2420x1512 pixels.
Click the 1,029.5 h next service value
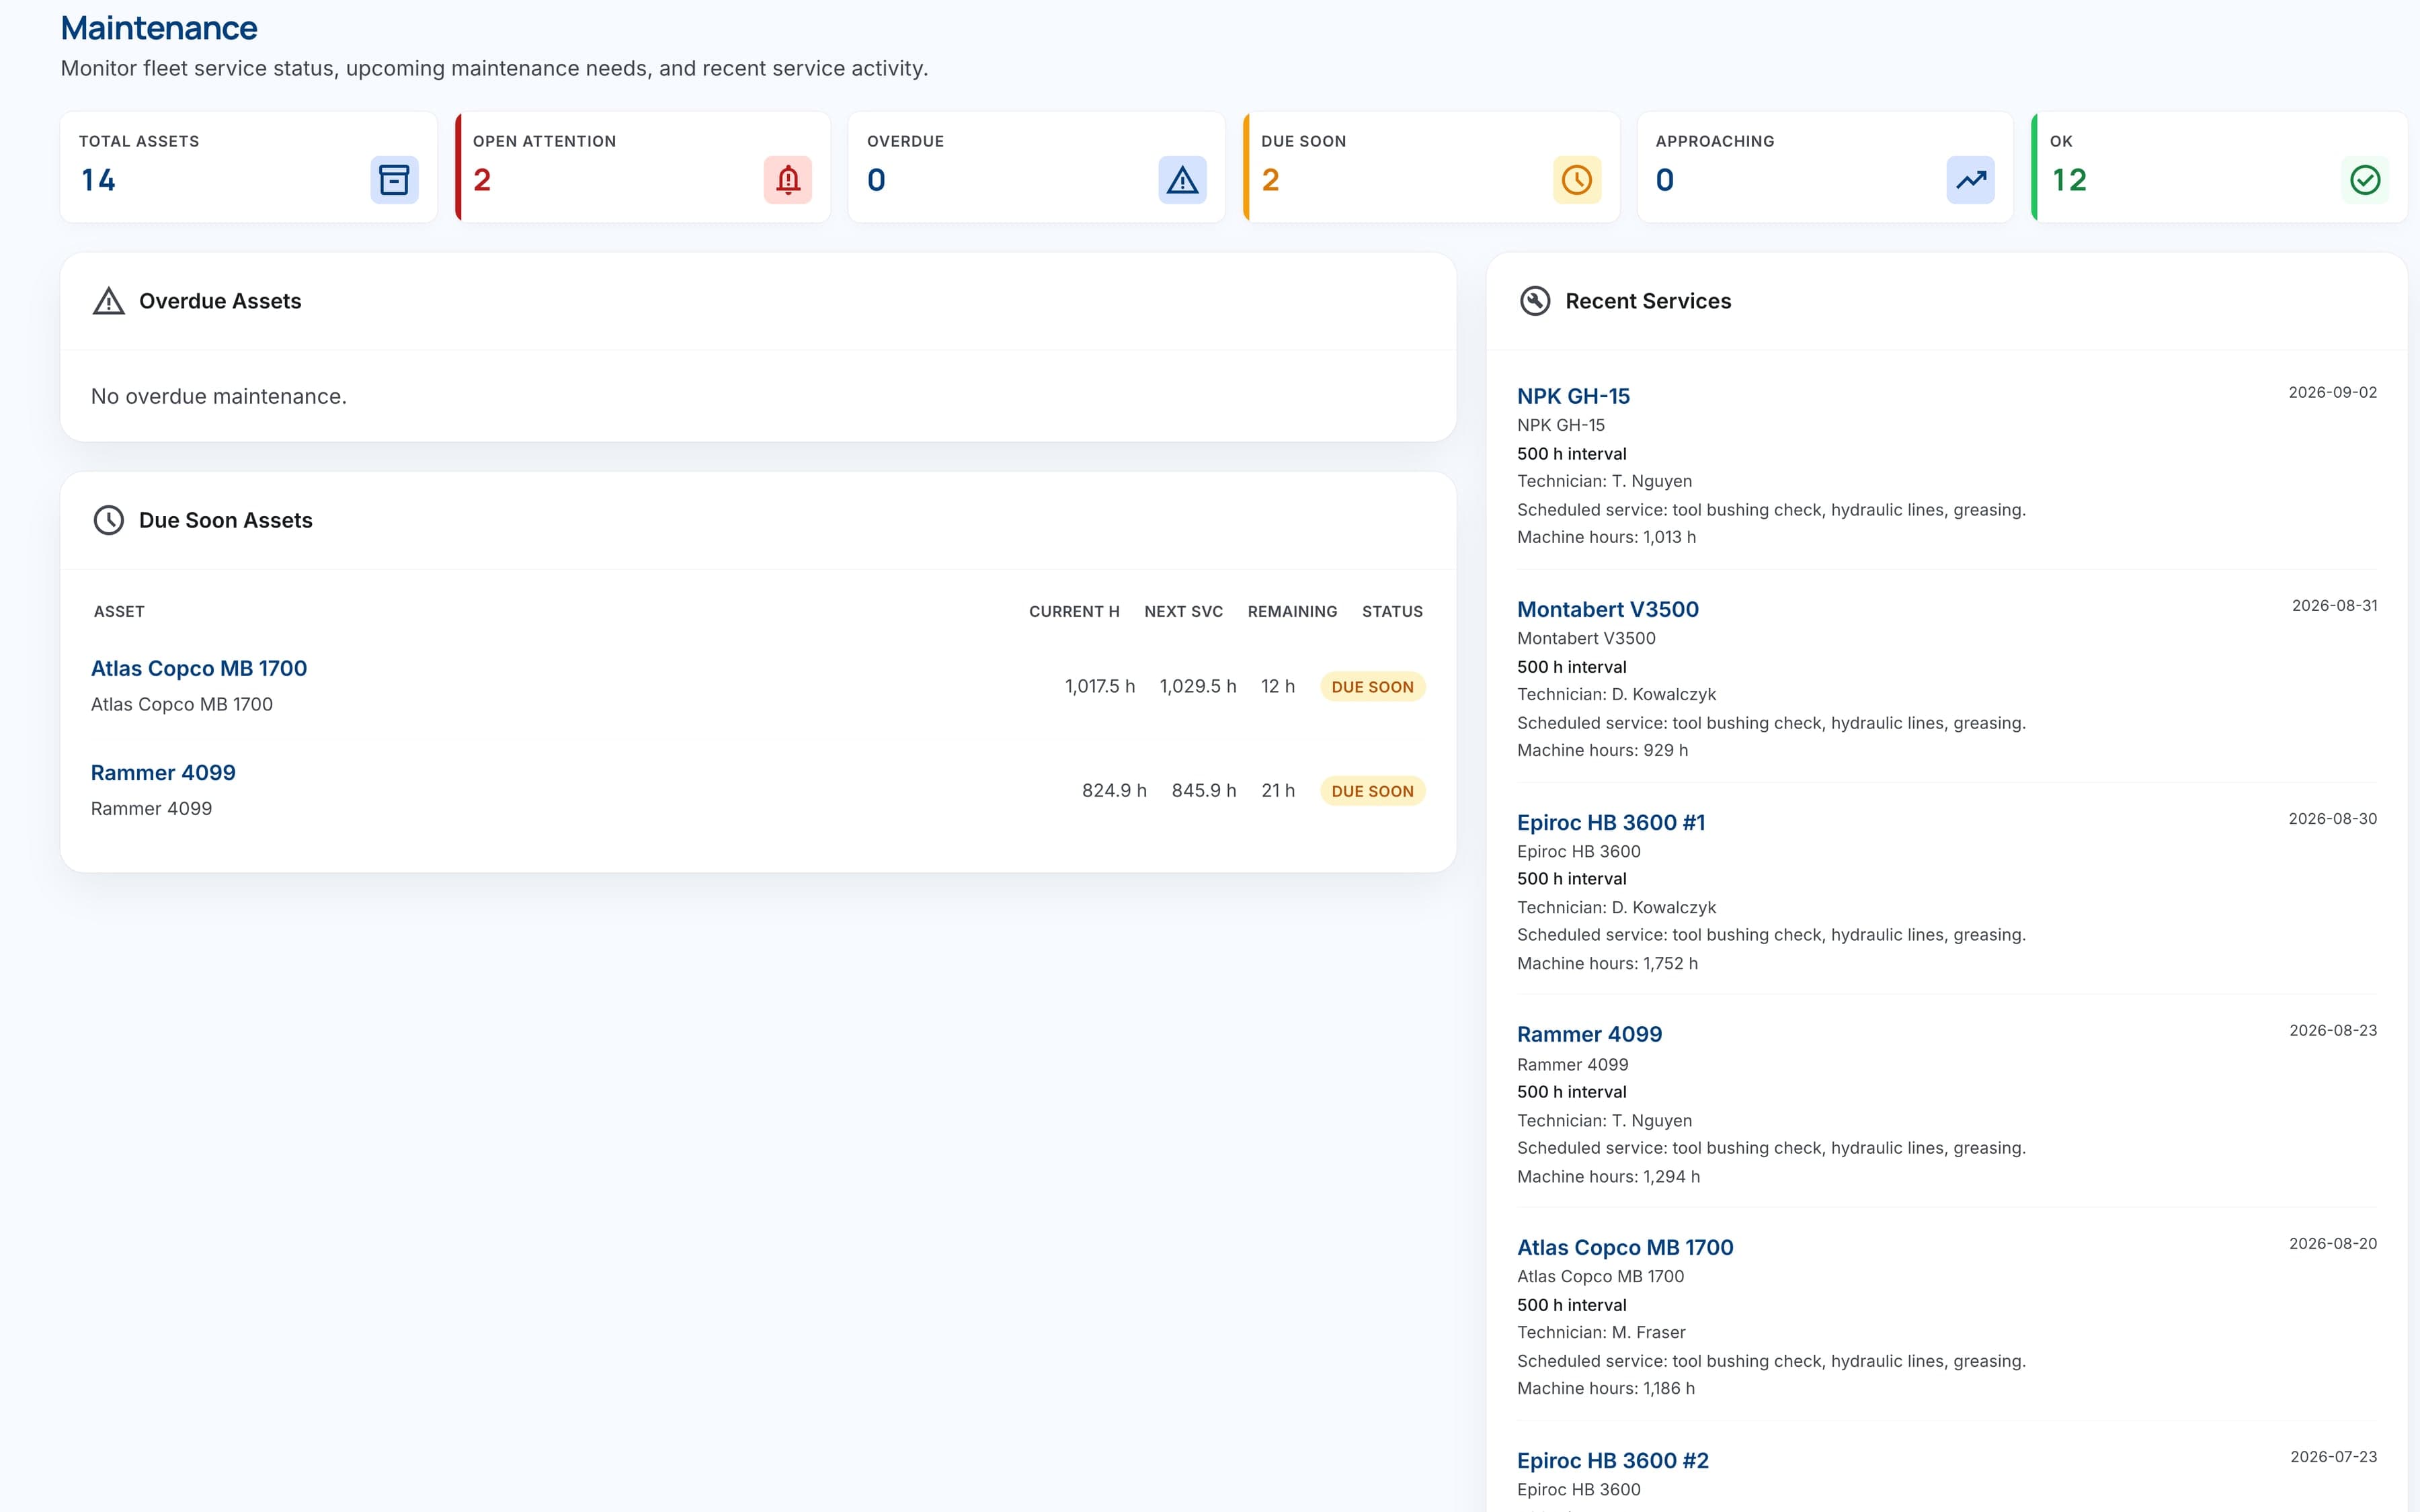(x=1198, y=686)
